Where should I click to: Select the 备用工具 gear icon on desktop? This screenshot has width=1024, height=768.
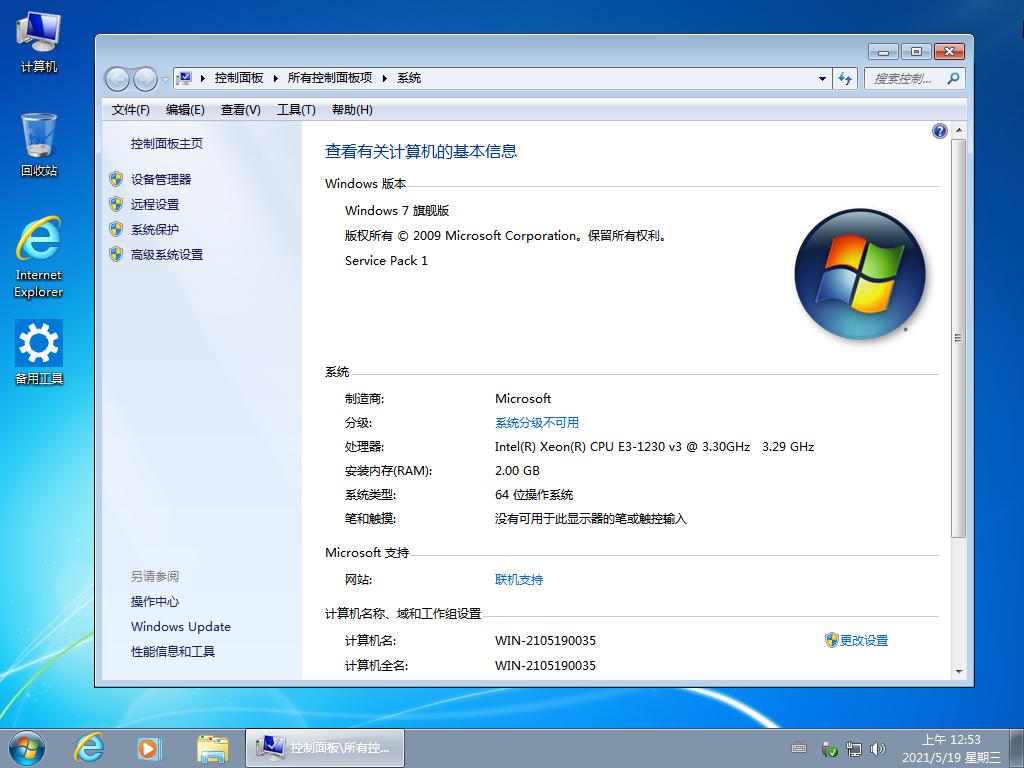click(x=39, y=352)
